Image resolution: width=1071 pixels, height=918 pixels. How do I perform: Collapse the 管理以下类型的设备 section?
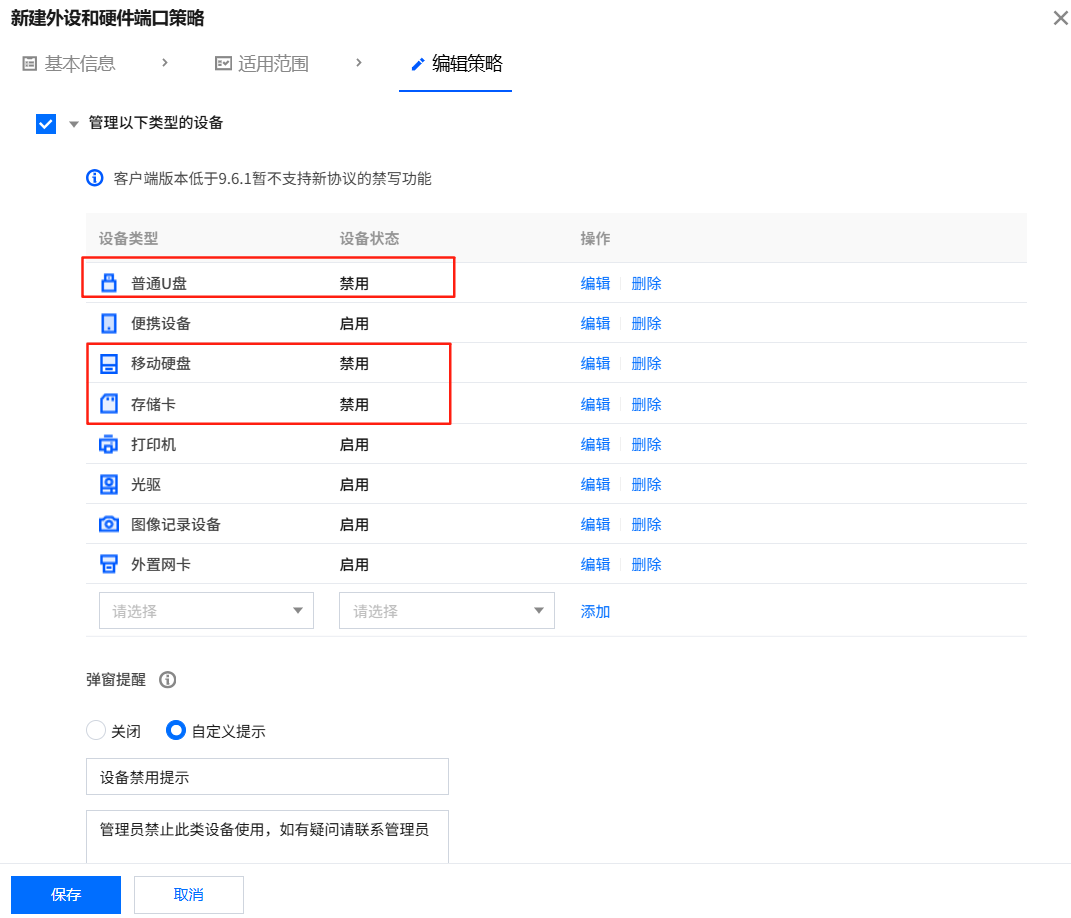click(72, 124)
